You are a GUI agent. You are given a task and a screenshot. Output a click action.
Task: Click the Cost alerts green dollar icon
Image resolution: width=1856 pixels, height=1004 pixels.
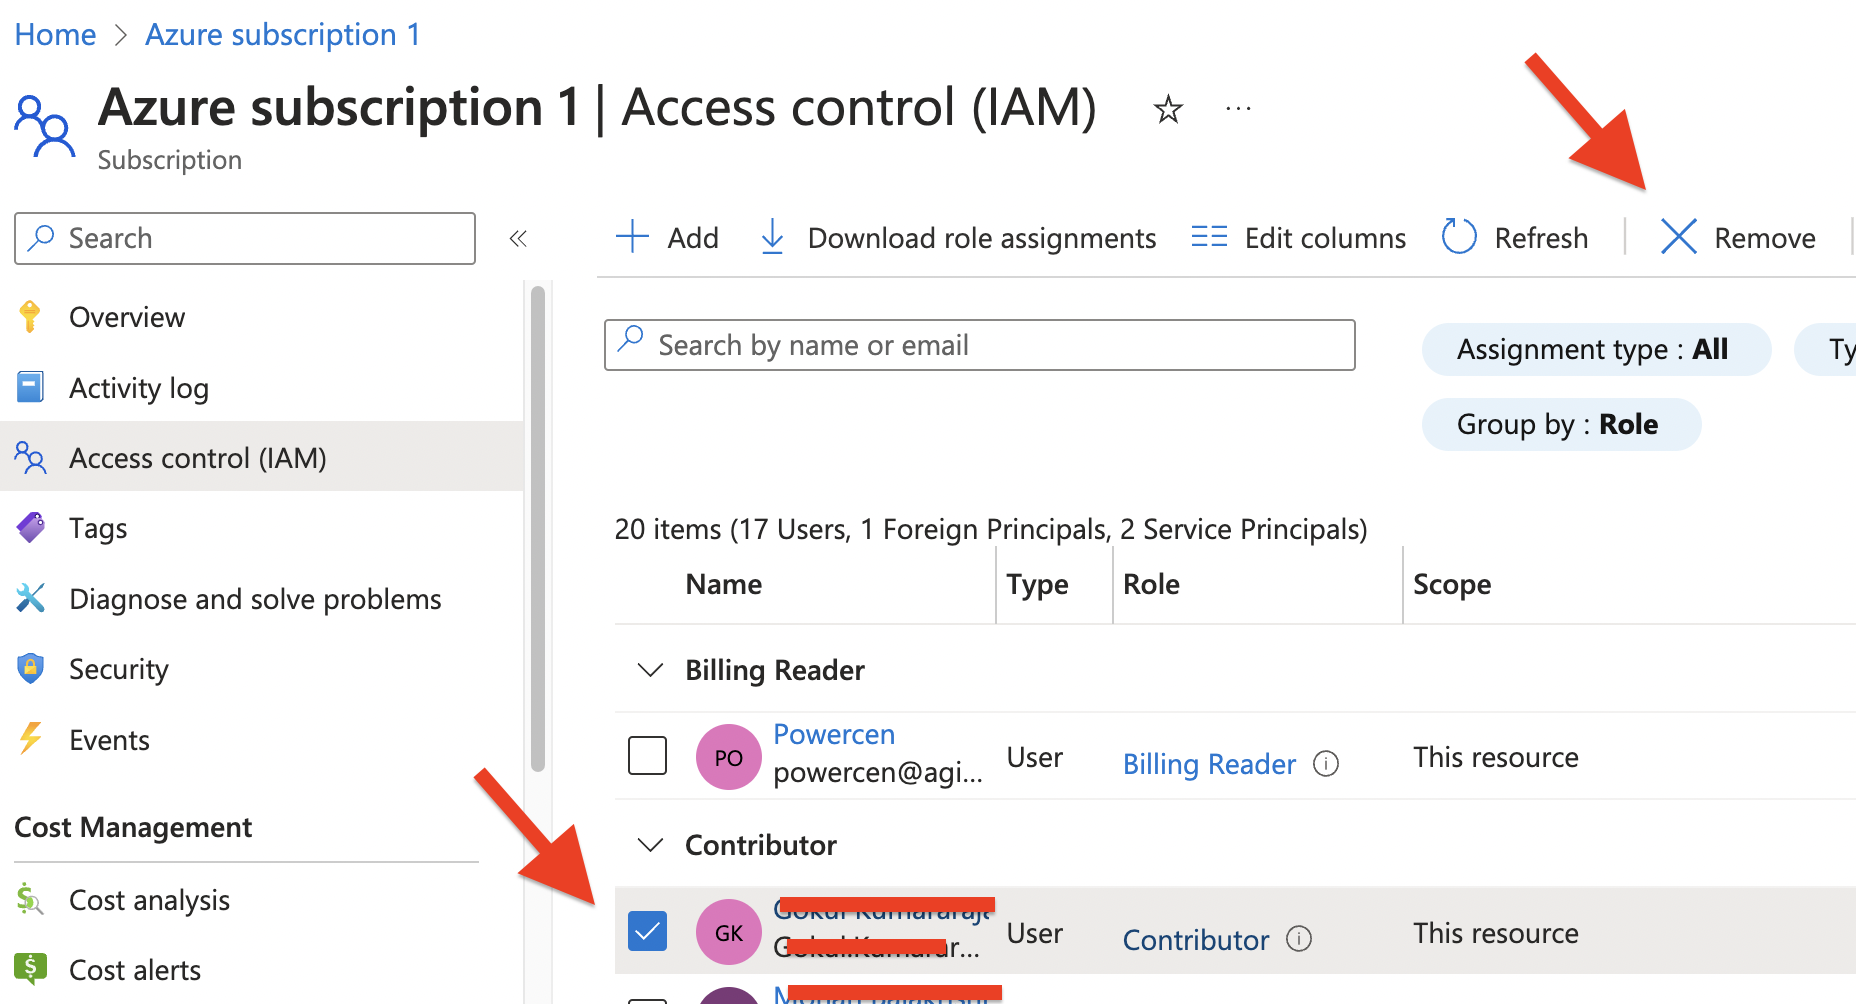30,968
